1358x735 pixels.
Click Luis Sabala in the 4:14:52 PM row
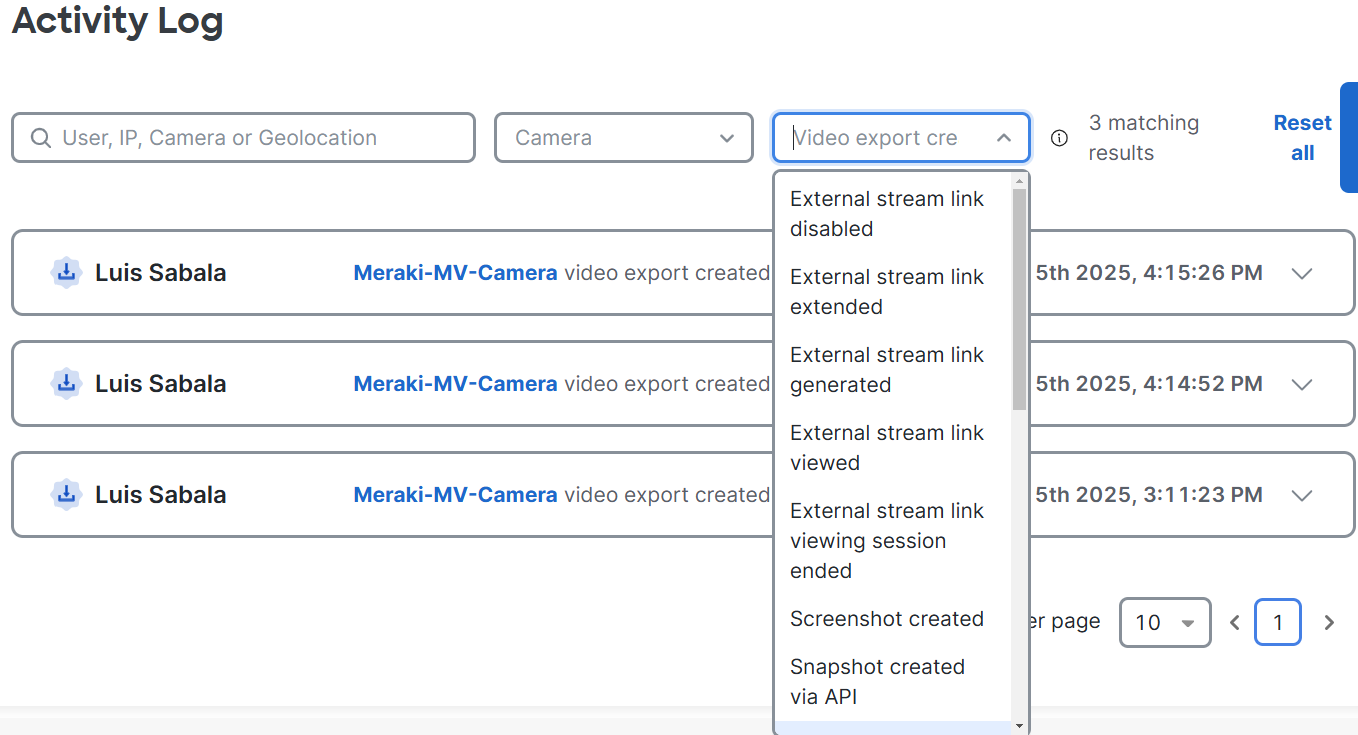[x=160, y=384]
